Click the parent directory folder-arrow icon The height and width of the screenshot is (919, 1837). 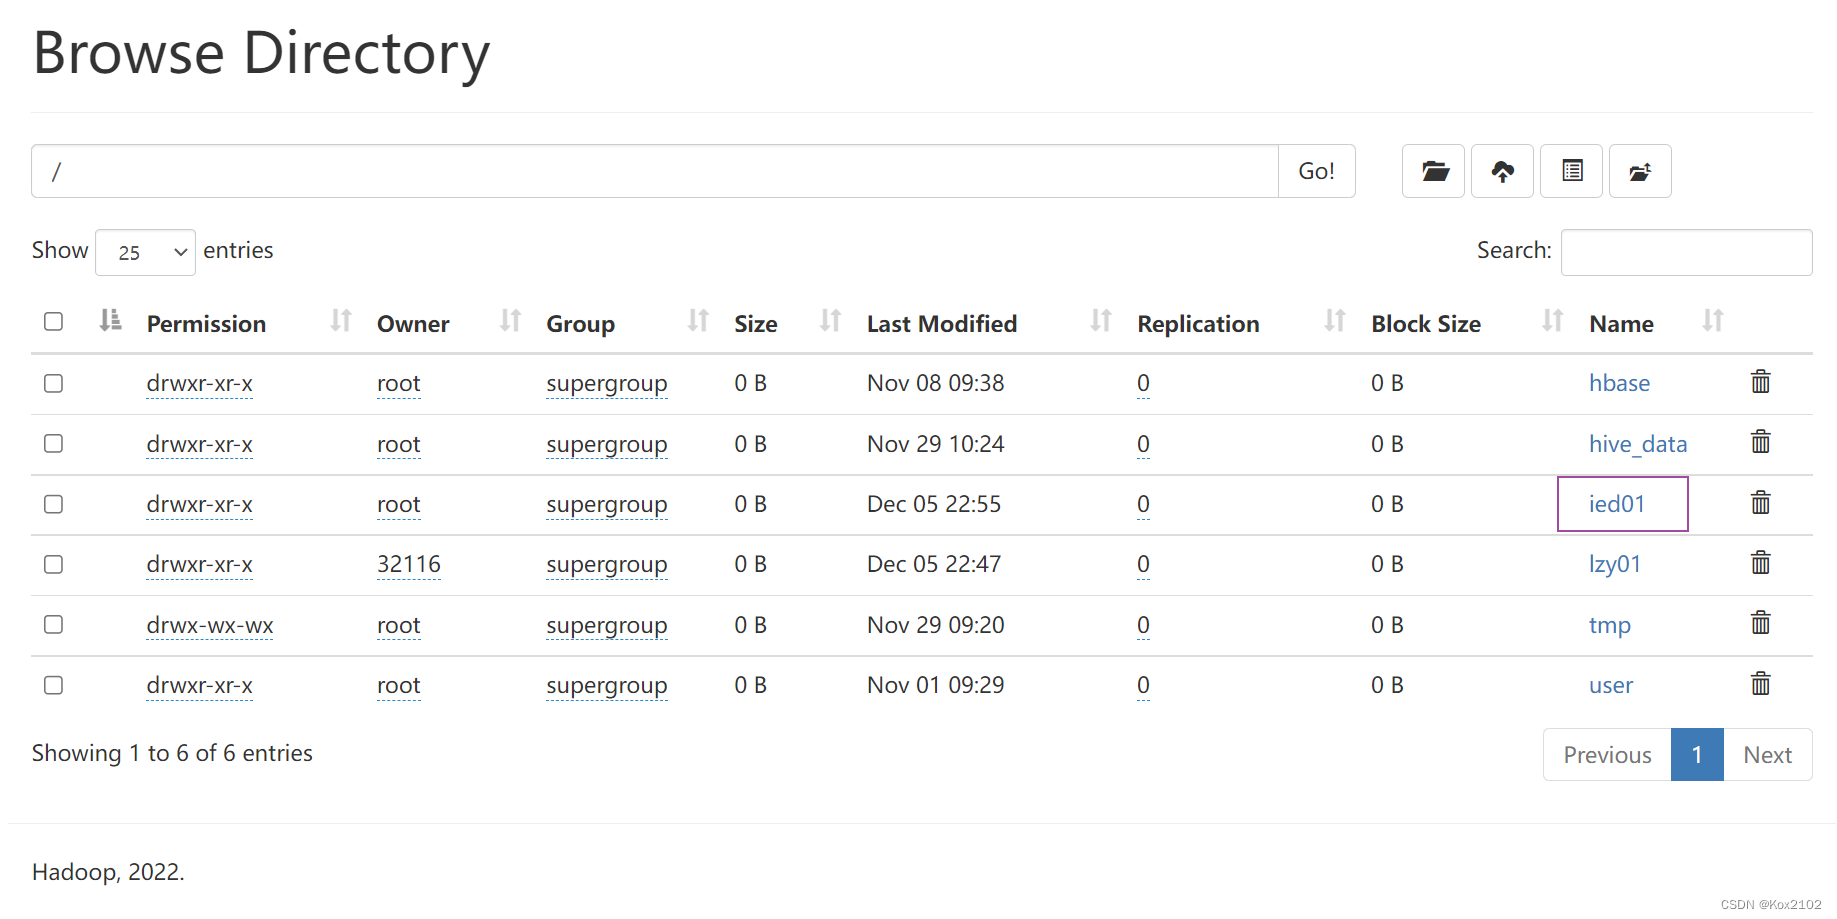click(x=1640, y=171)
